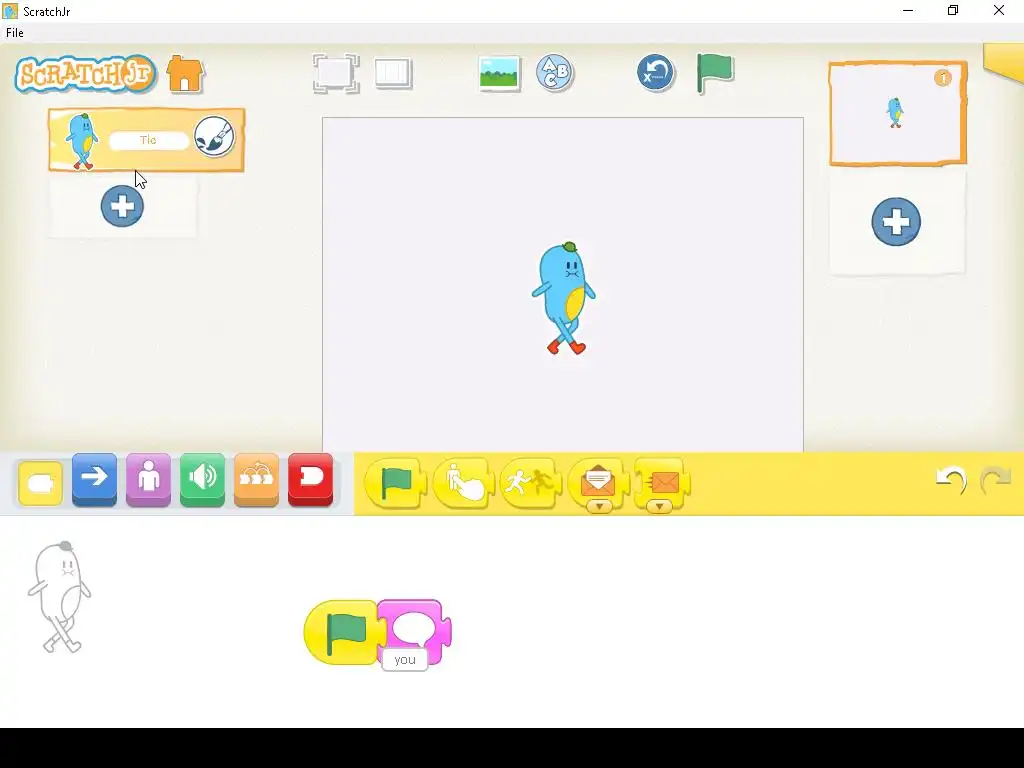This screenshot has height=768, width=1024.
Task: Toggle the stage grid
Action: click(x=393, y=73)
